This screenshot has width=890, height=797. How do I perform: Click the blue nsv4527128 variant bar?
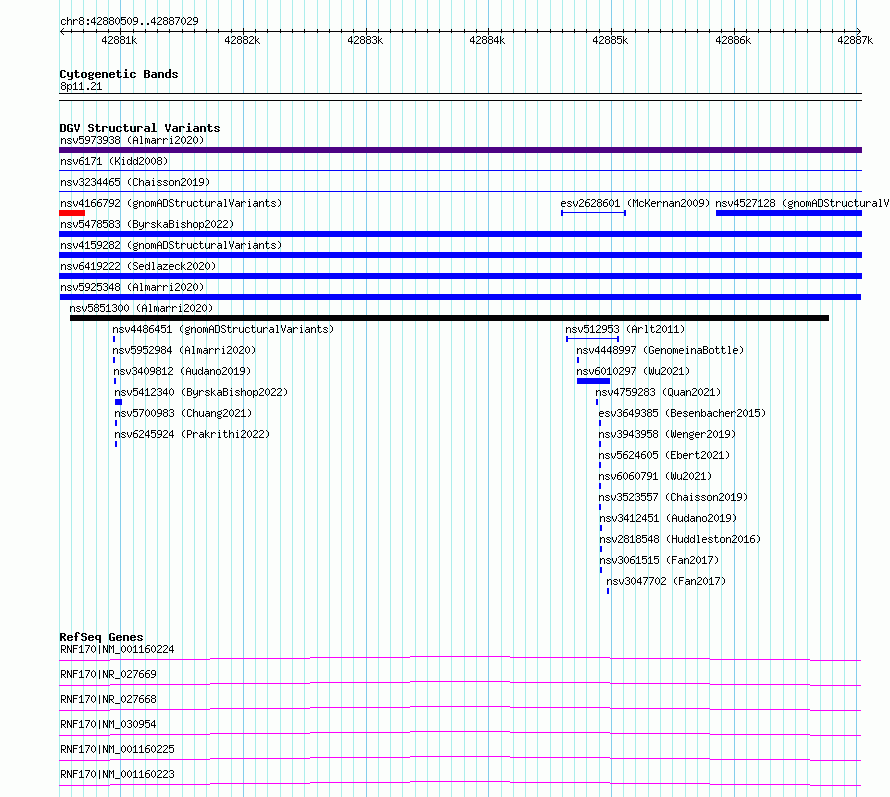click(789, 213)
